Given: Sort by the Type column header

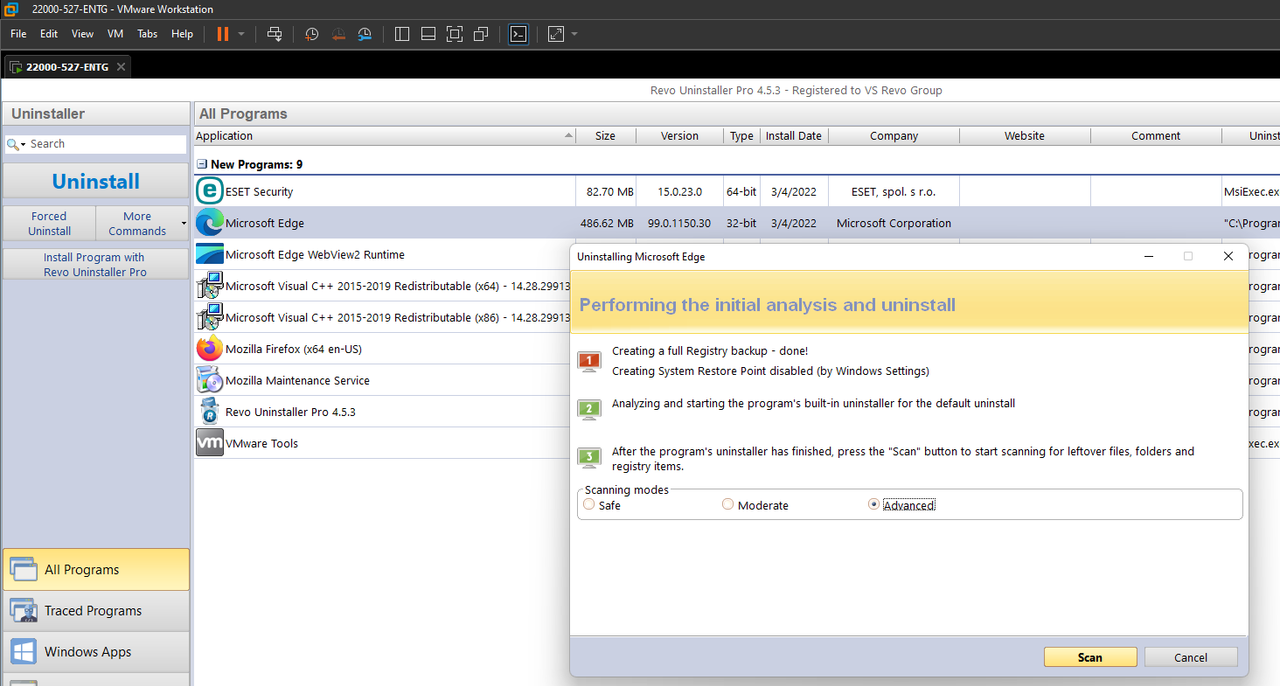Looking at the screenshot, I should tap(741, 136).
